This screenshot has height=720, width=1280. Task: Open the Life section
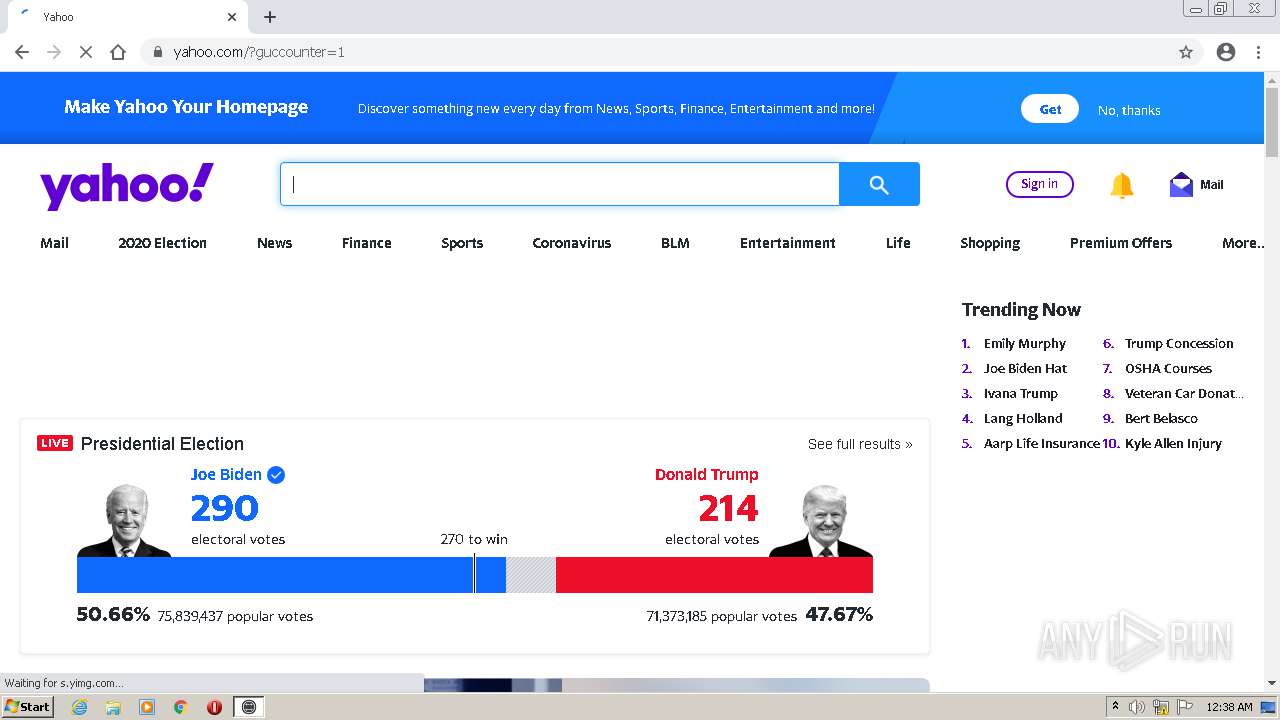coord(898,243)
